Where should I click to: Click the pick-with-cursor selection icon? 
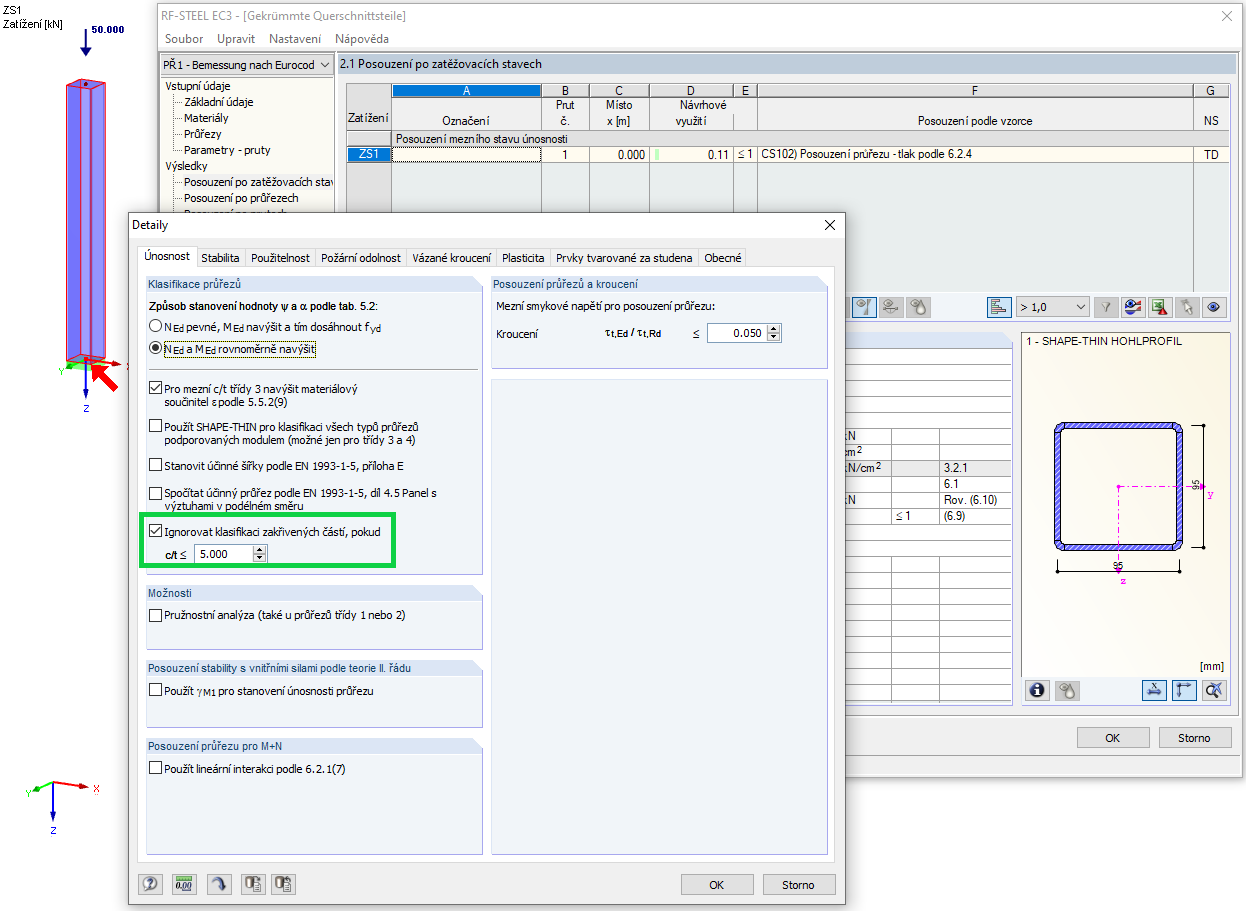(1187, 307)
